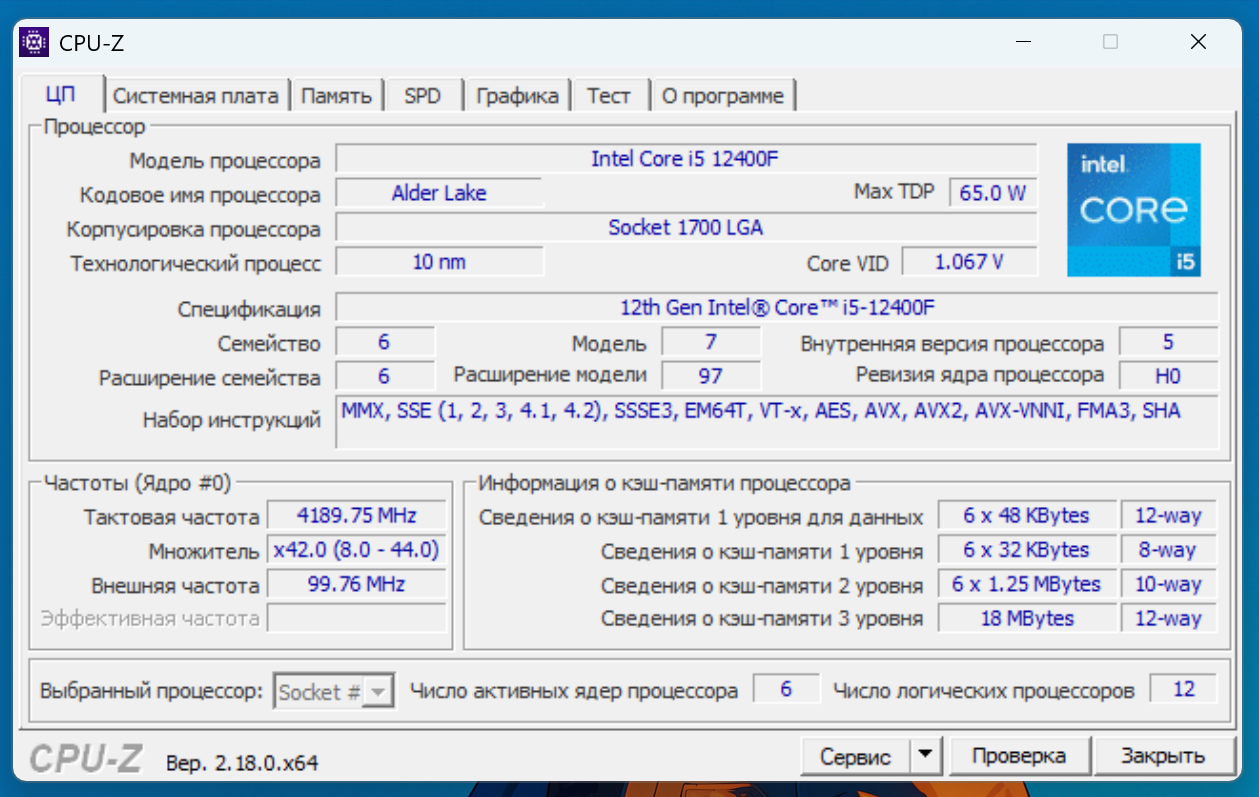1259x797 pixels.
Task: Click the Socket 1700 LGA package field
Action: coord(686,227)
